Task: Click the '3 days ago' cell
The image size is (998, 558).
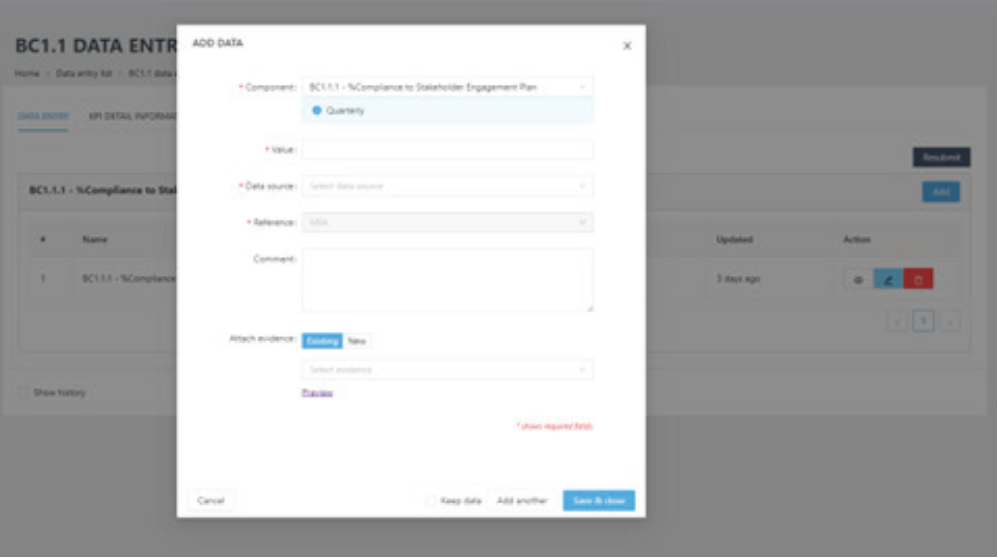Action: click(738, 279)
